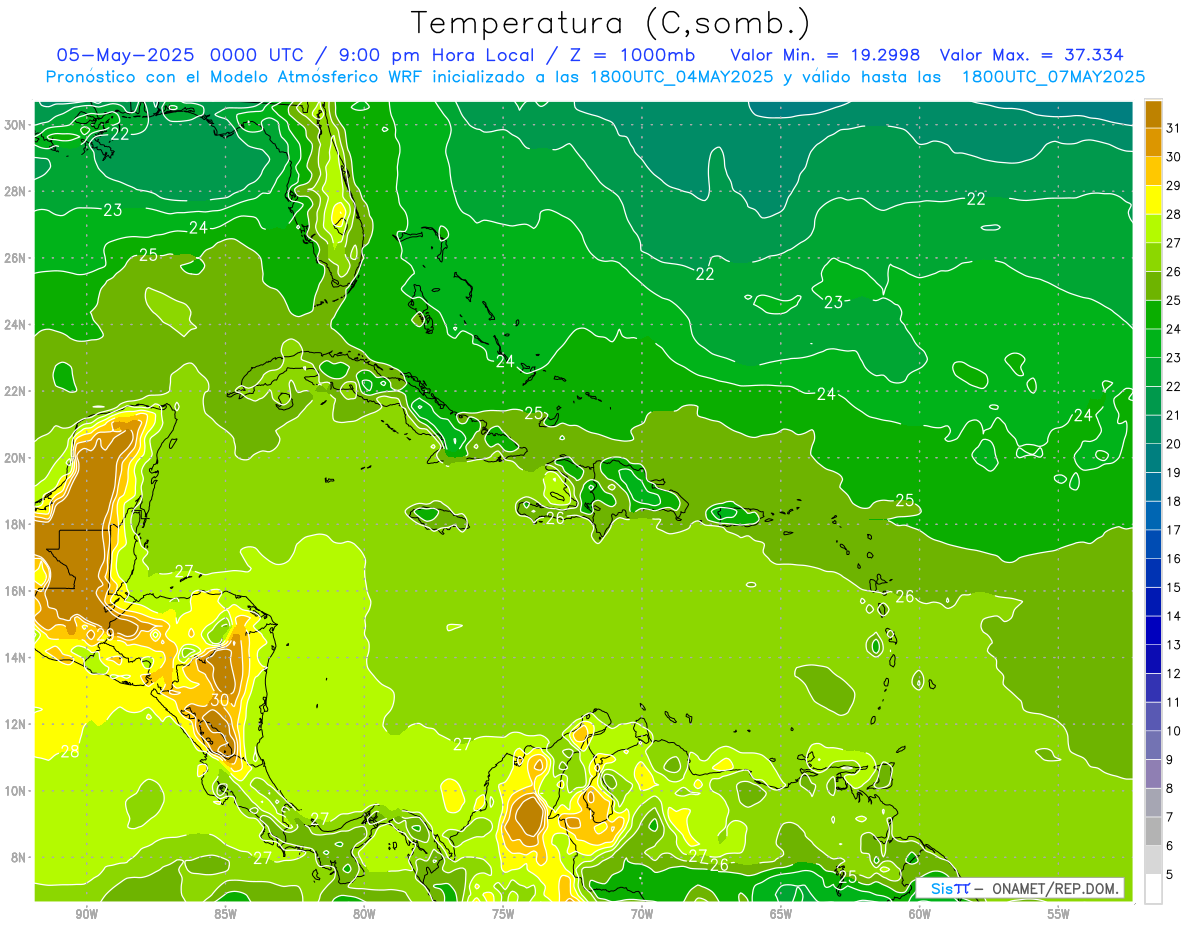Image resolution: width=1200 pixels, height=927 pixels.
Task: Click legend value "15" on the color scale
Action: click(1174, 588)
